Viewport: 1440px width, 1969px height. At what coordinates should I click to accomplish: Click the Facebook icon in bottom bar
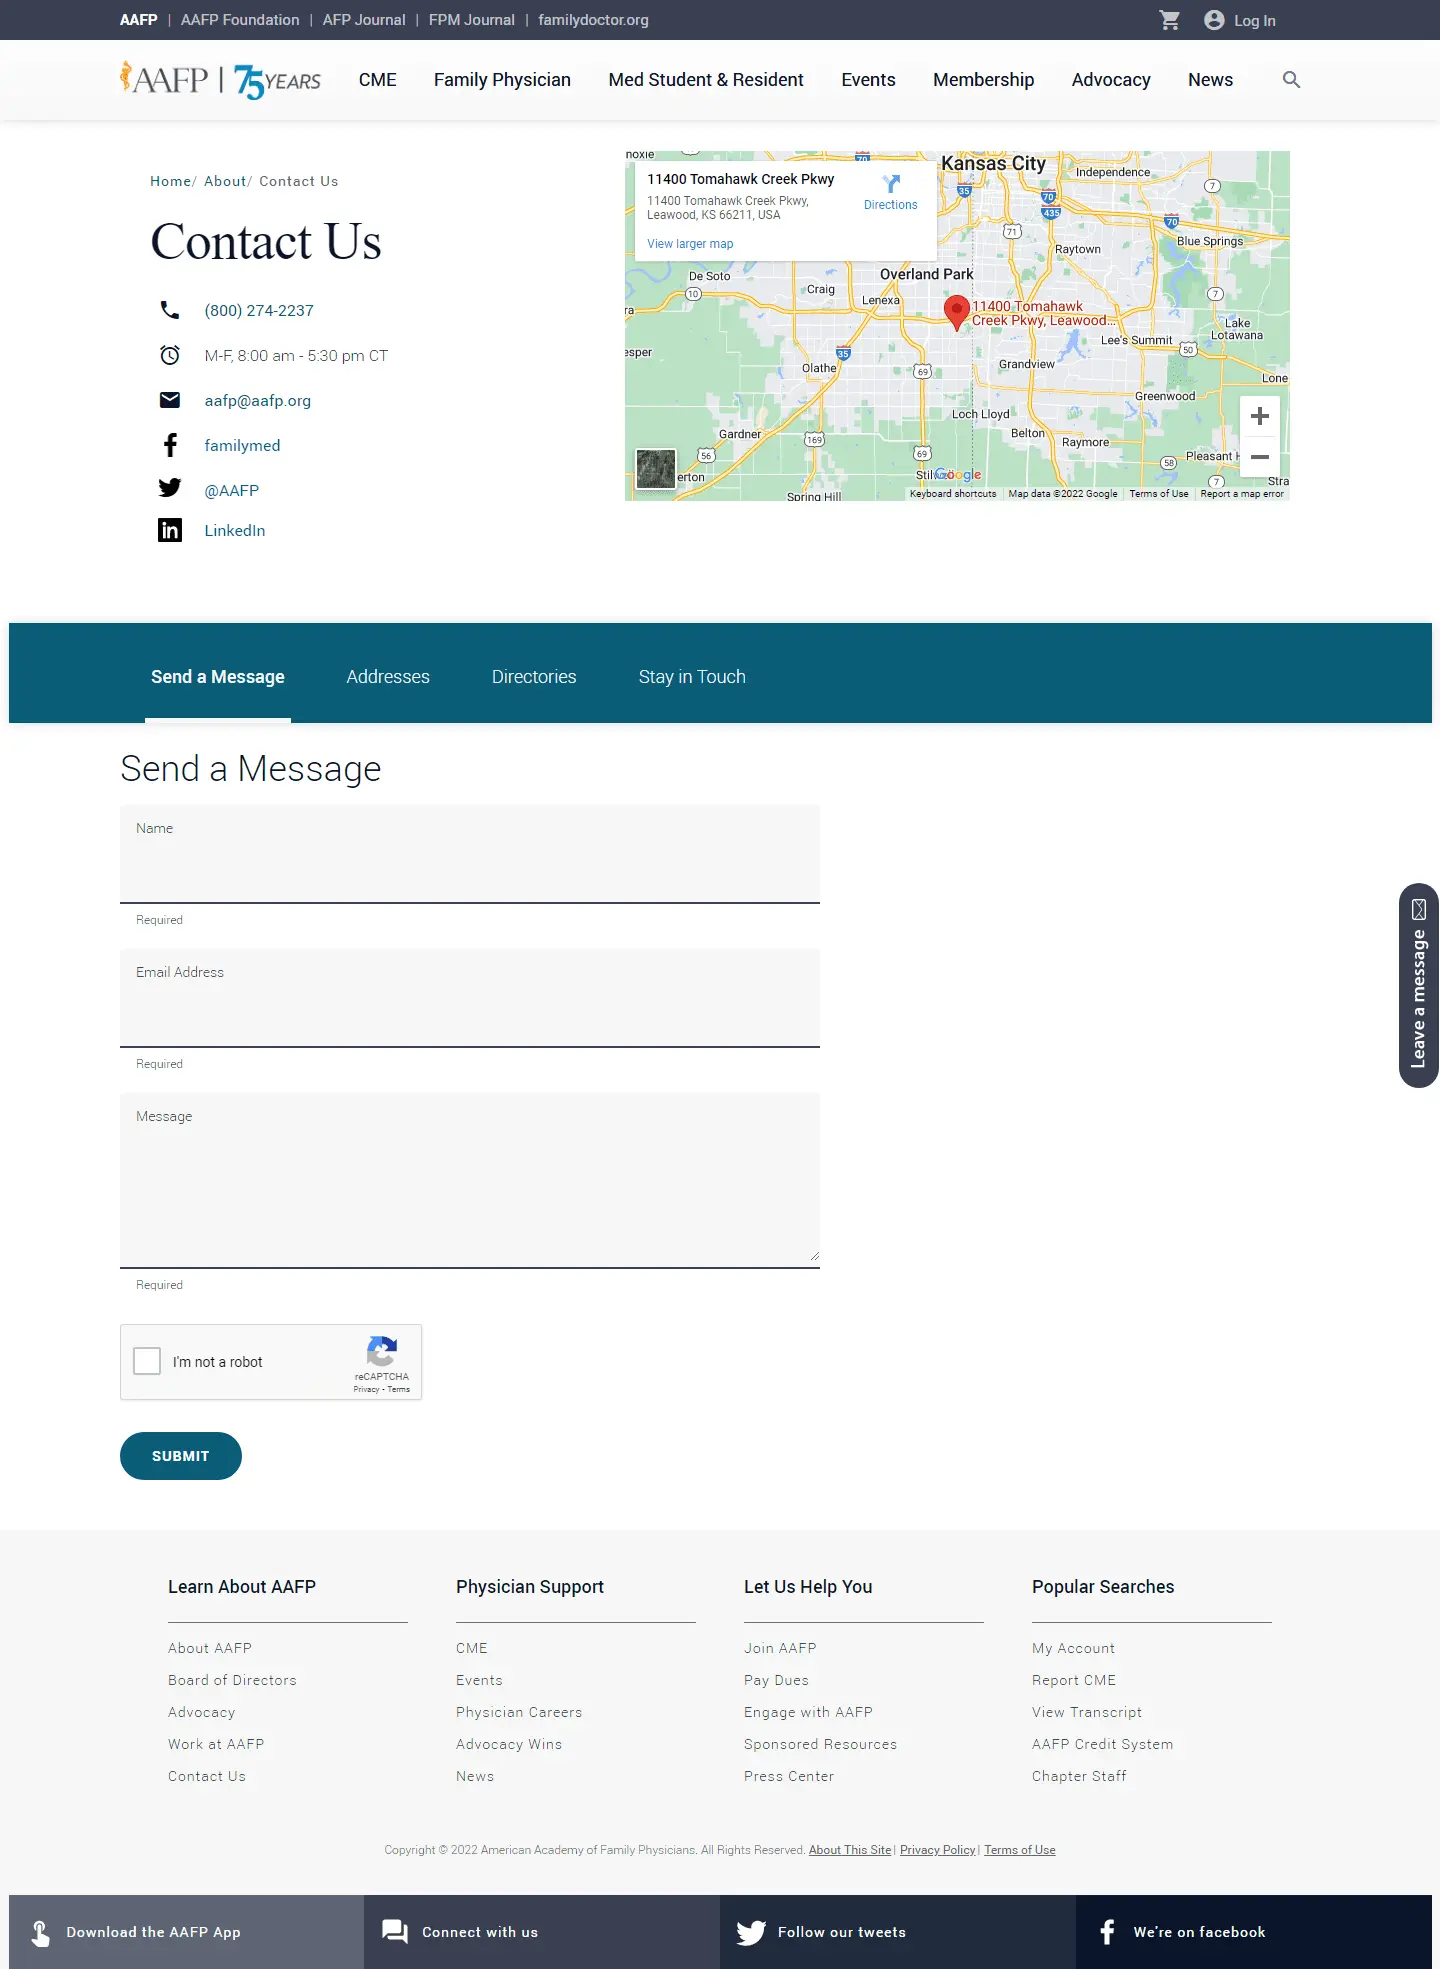coord(1107,1932)
